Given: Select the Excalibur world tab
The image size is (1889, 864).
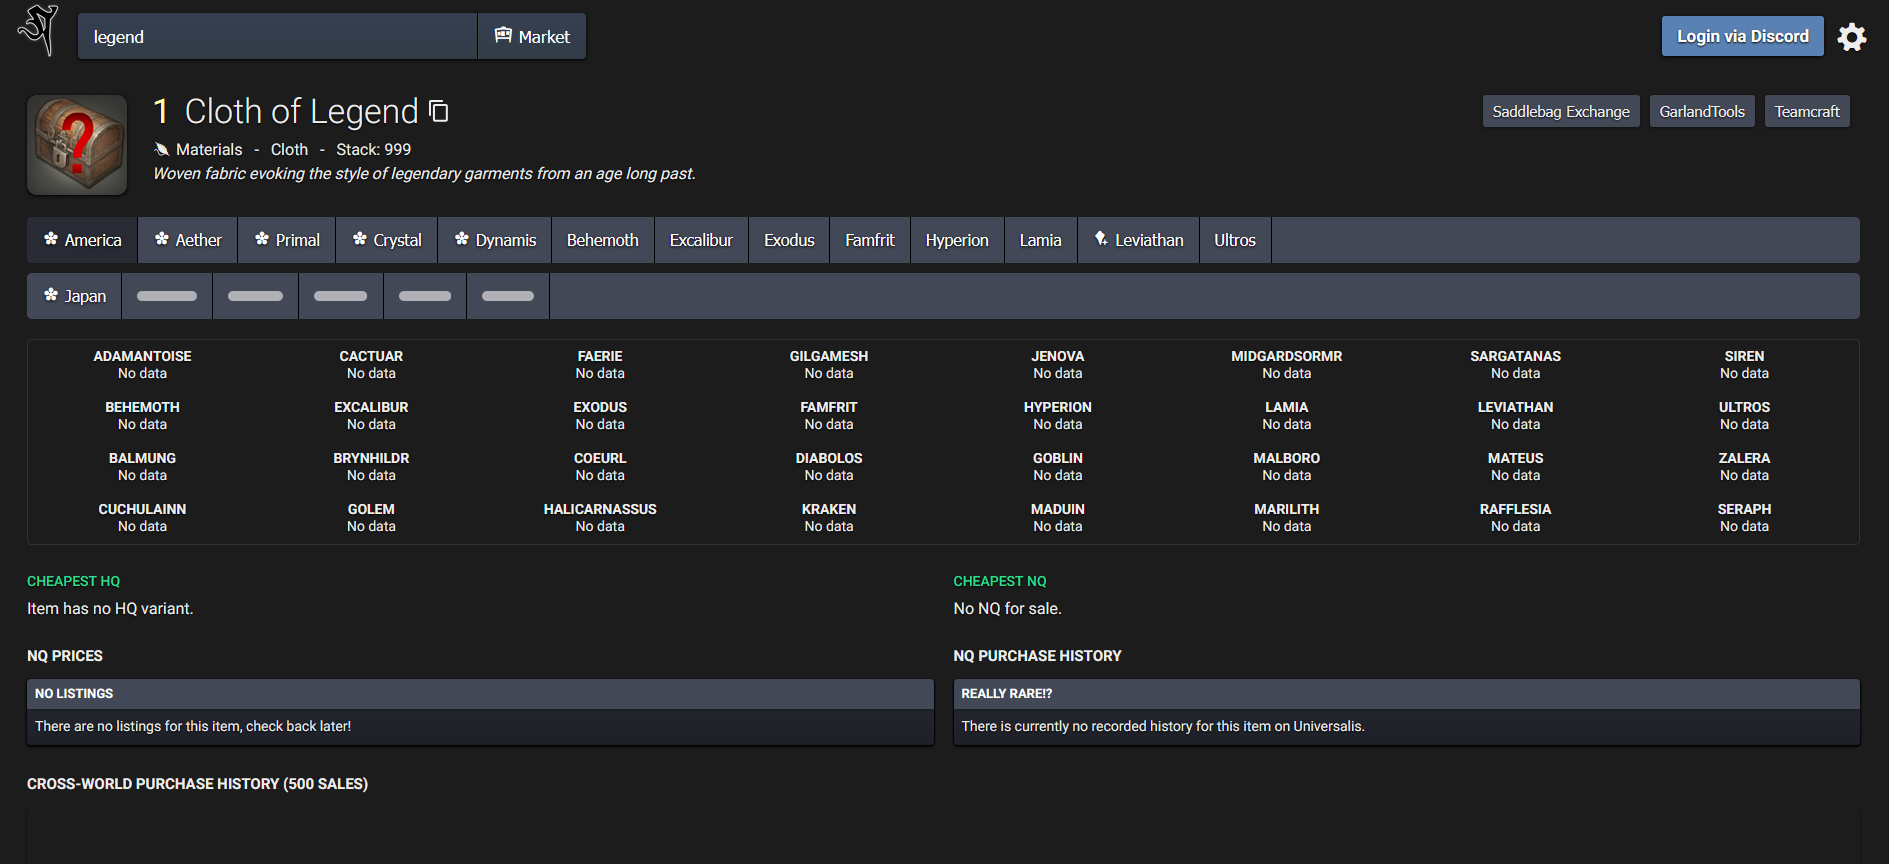Looking at the screenshot, I should click(701, 240).
